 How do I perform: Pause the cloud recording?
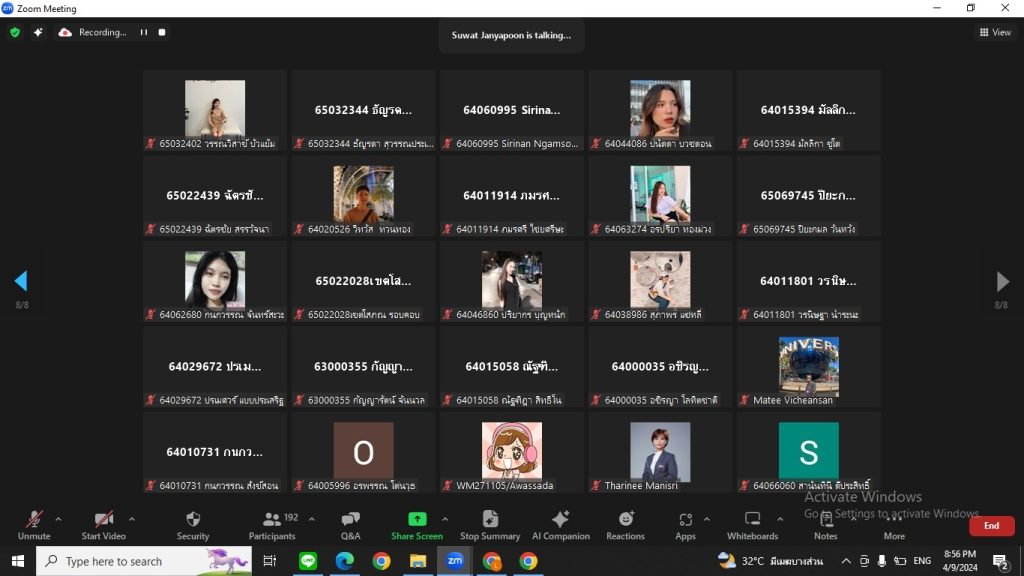coord(144,32)
